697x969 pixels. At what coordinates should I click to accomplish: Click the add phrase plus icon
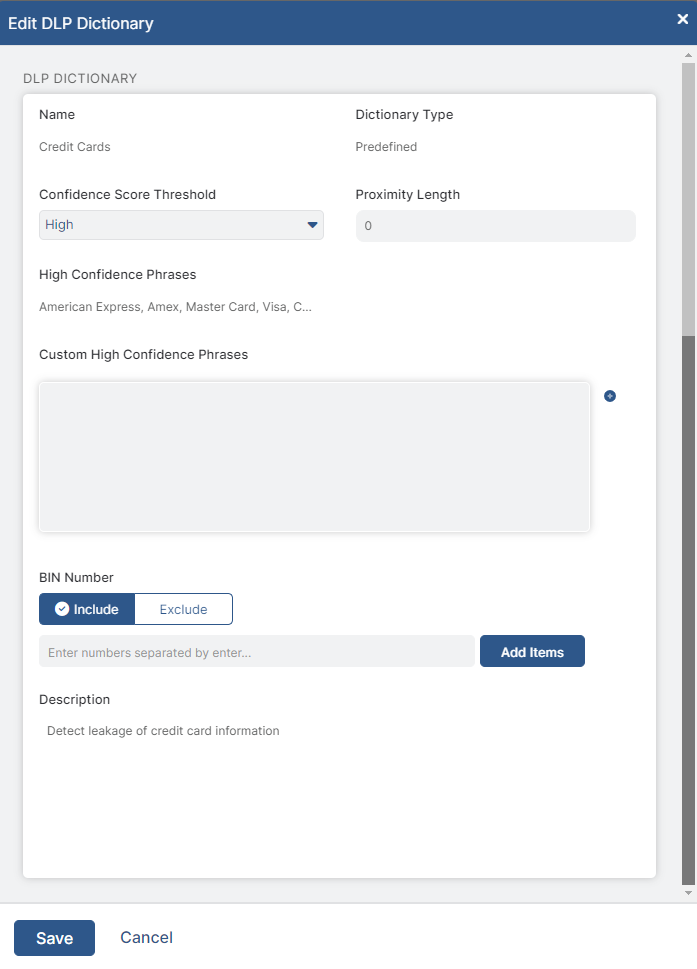(x=610, y=396)
